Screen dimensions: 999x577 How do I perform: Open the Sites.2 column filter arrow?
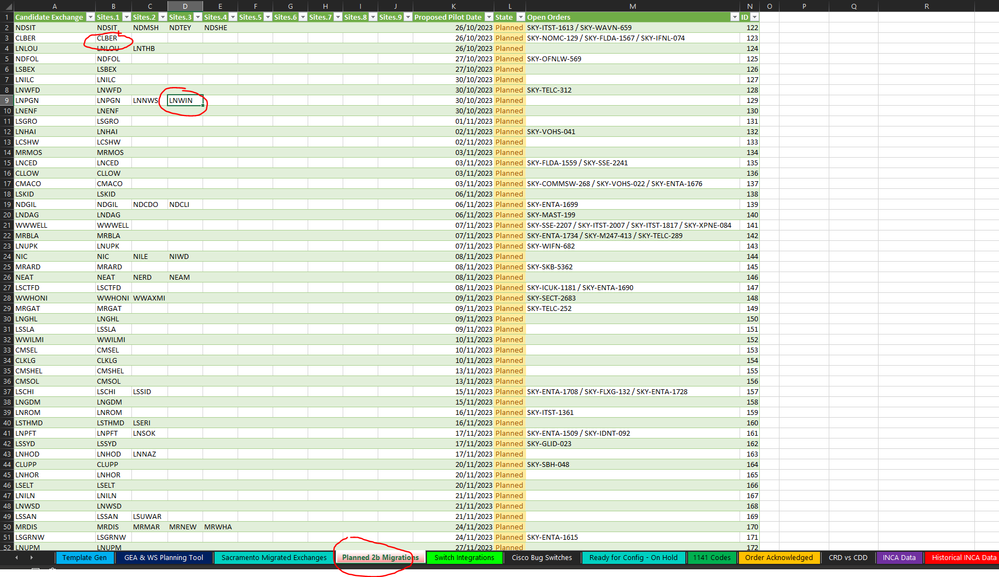[162, 17]
